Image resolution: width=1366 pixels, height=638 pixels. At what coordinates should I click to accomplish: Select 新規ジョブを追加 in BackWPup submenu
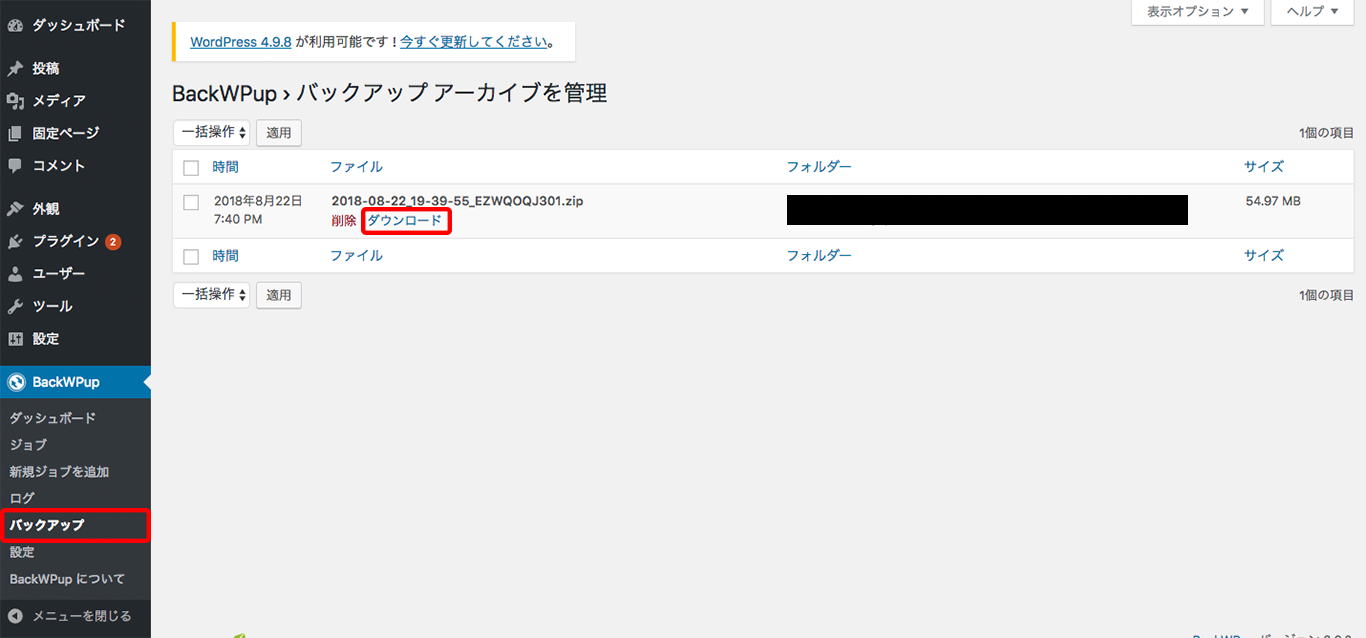click(59, 472)
